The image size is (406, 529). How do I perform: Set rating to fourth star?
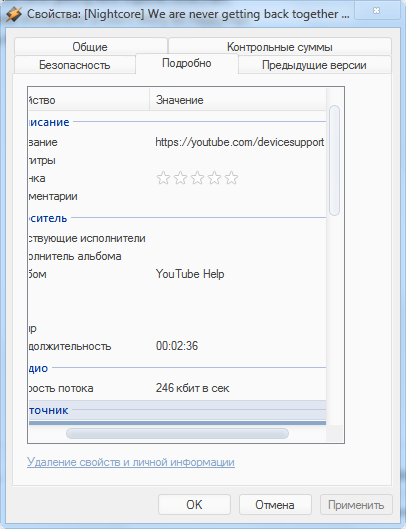point(214,178)
